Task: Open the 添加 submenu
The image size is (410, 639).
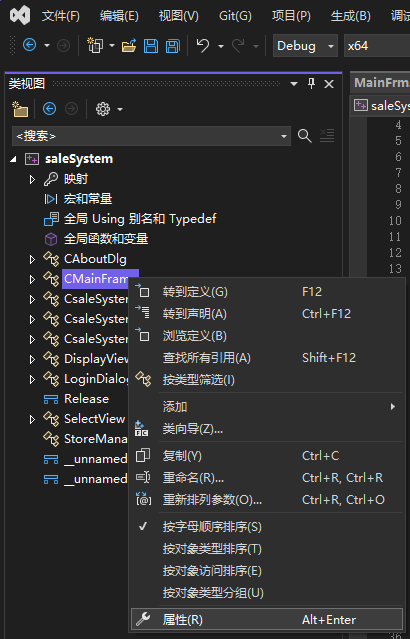Action: click(267, 406)
